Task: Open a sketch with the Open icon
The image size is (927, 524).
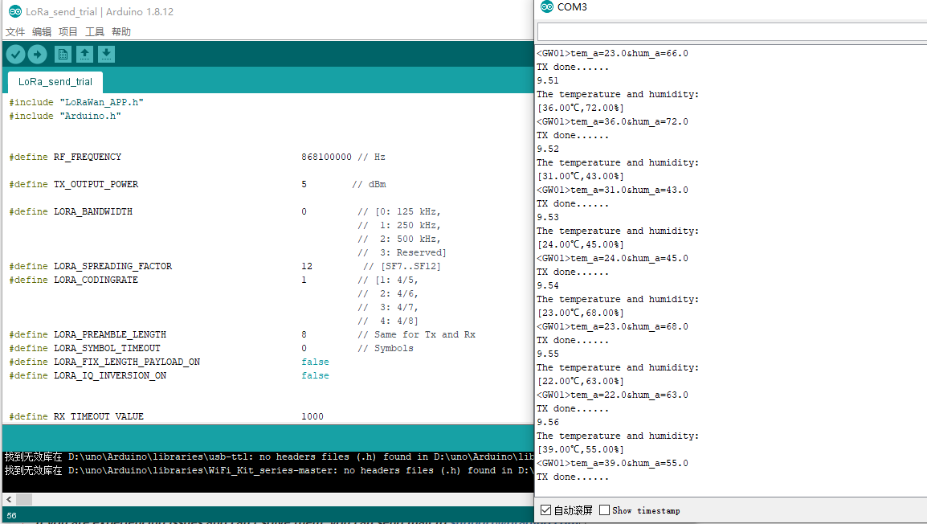Action: [85, 55]
